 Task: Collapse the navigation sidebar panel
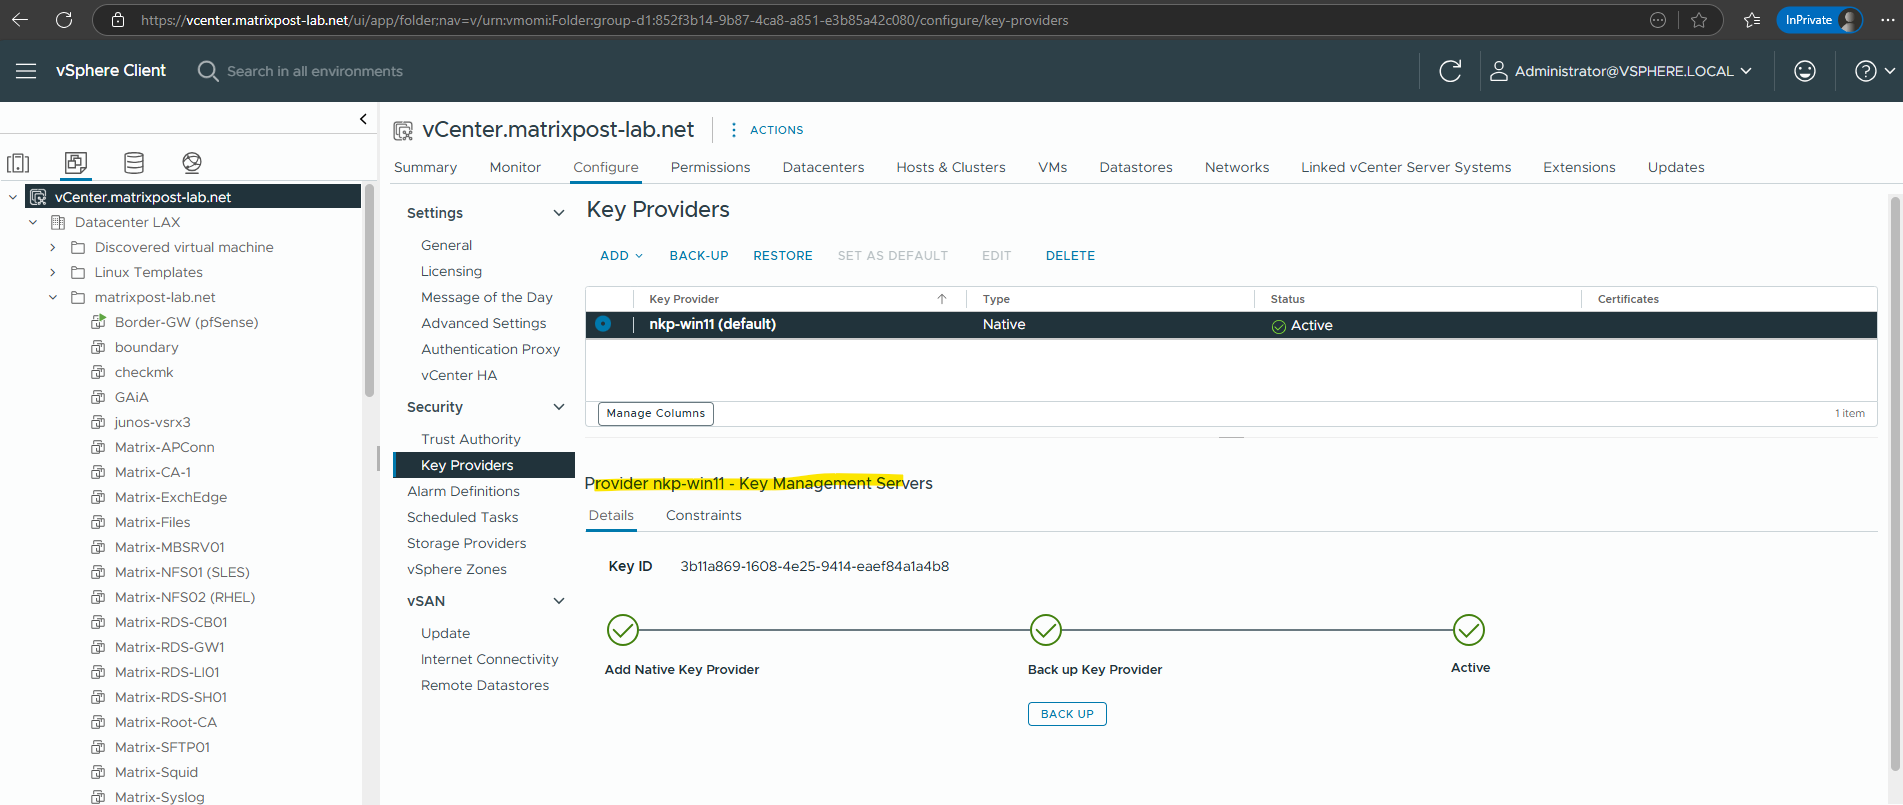[x=363, y=119]
